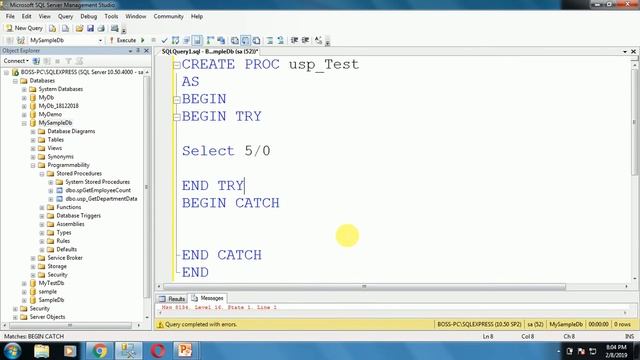Collapse the Programmability folder
640x360 pixels.
point(33,165)
